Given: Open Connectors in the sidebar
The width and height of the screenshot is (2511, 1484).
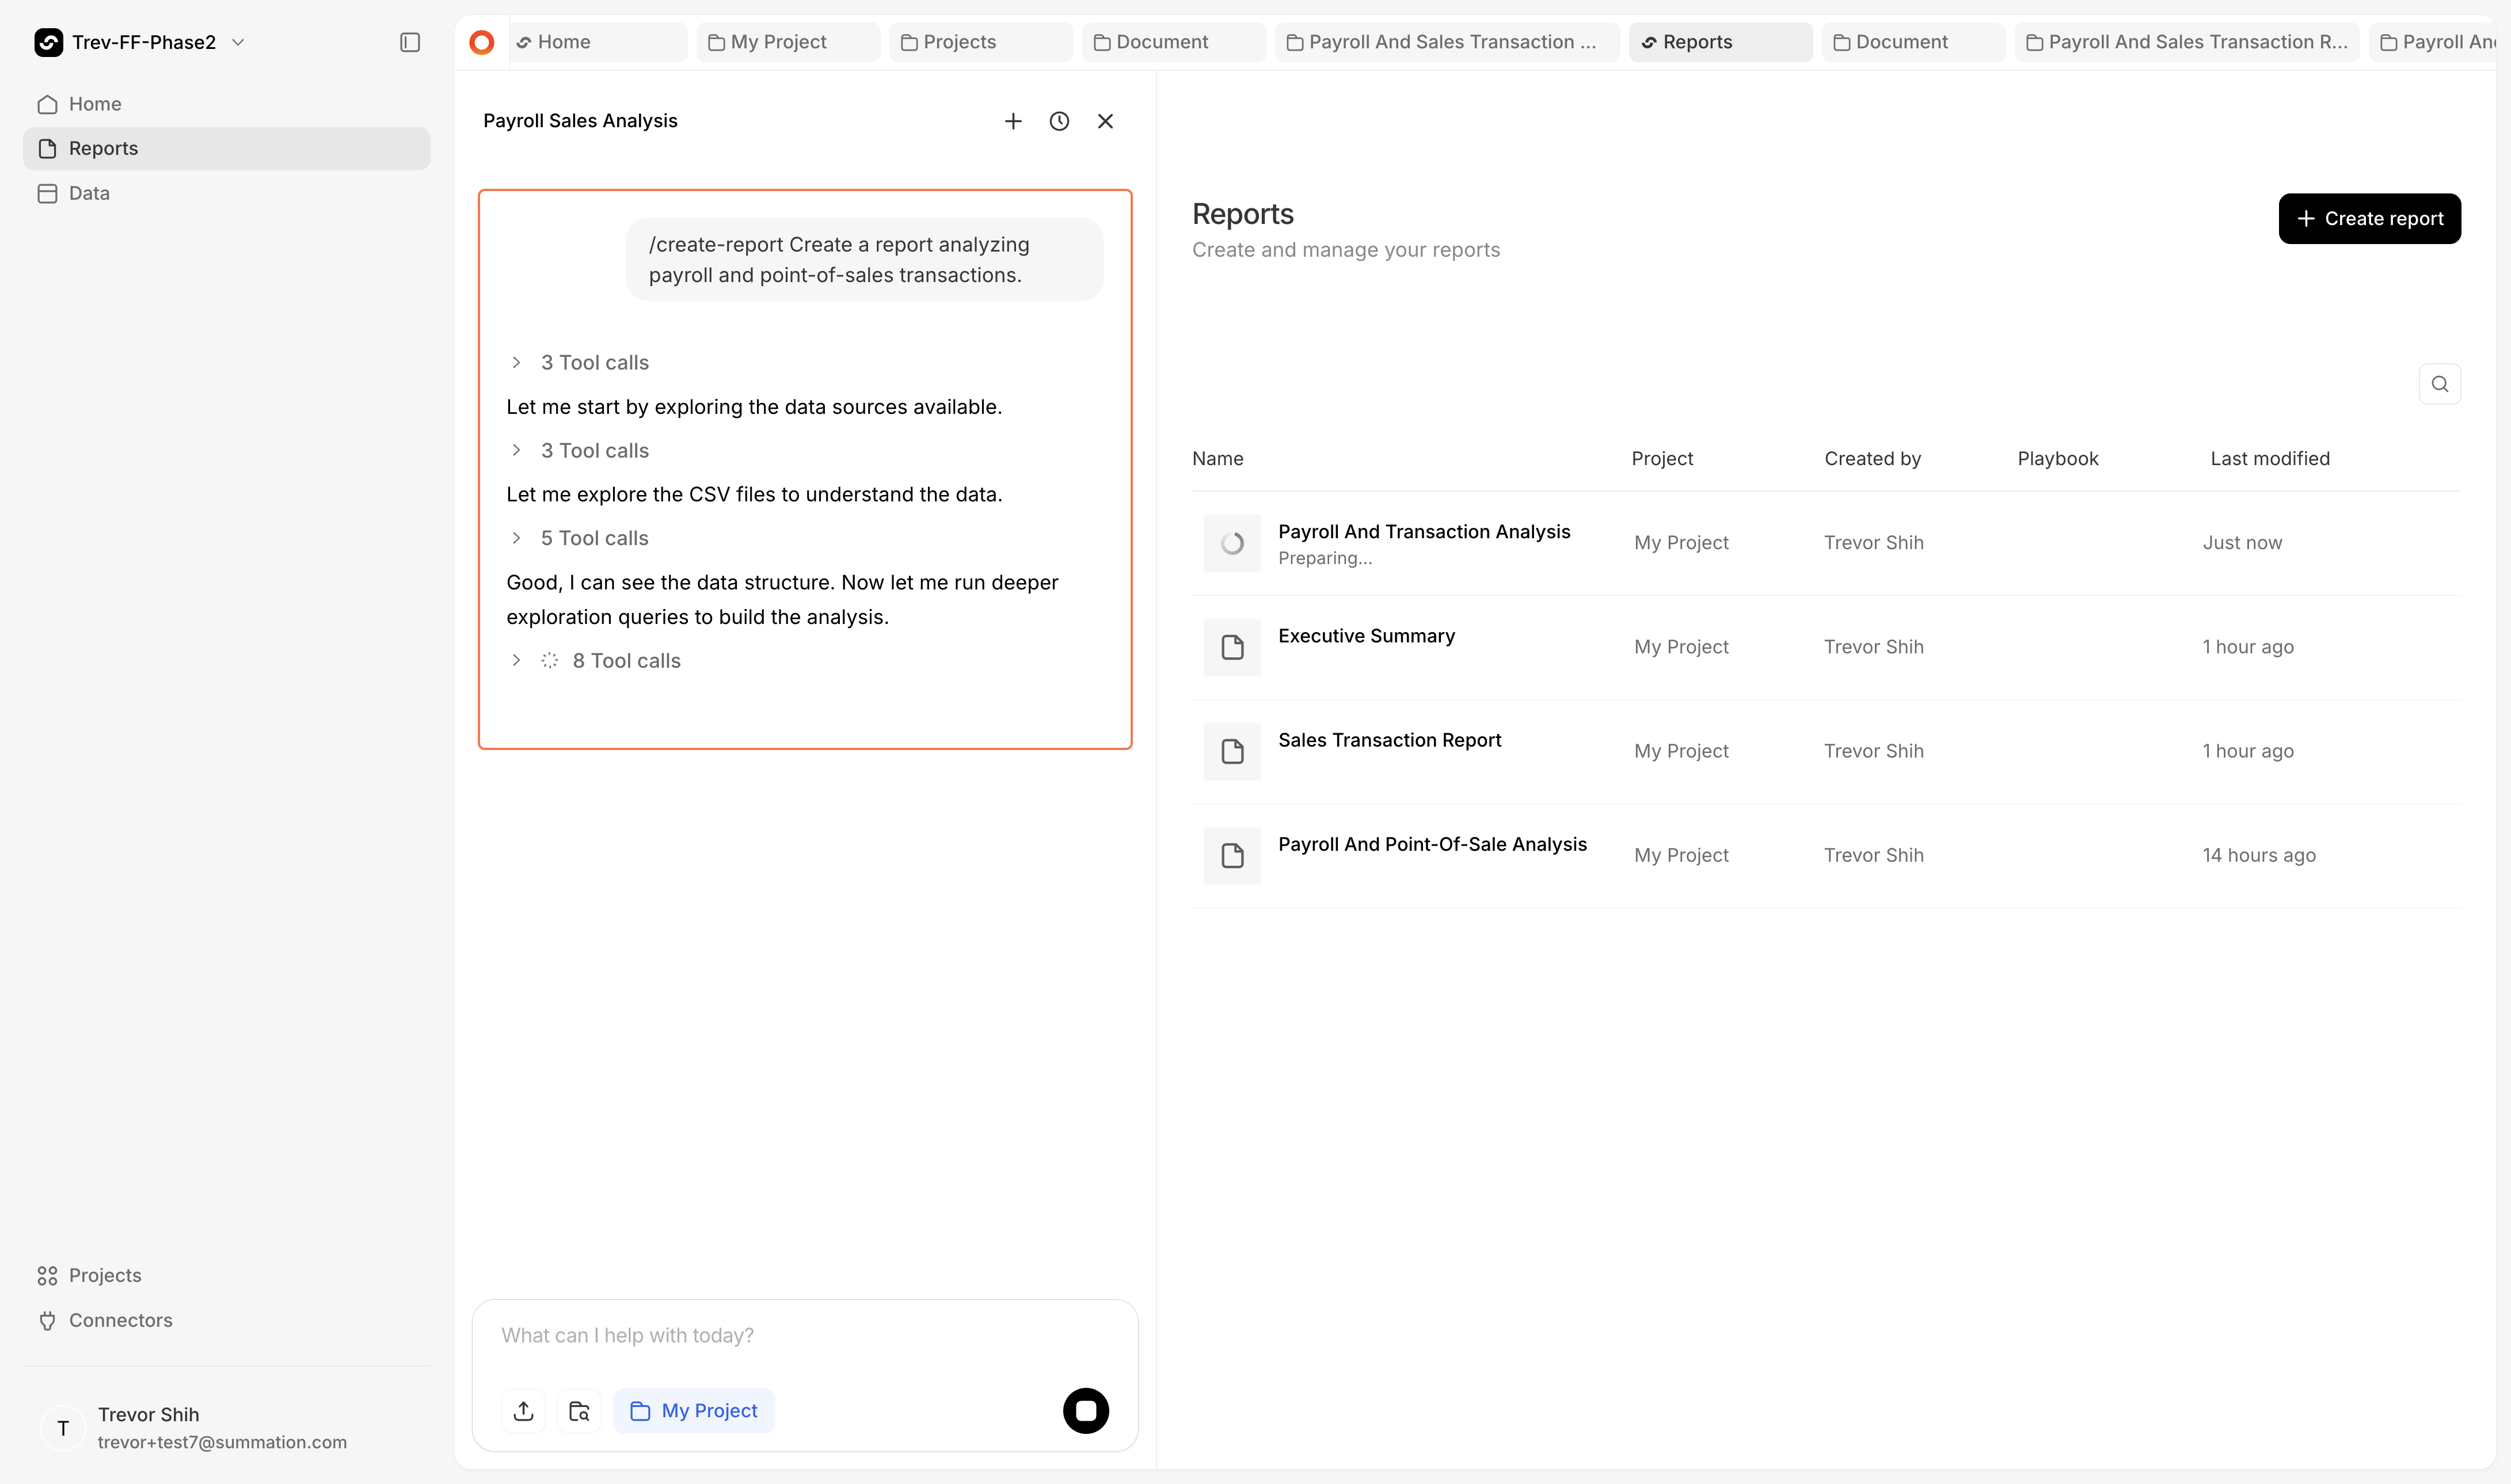Looking at the screenshot, I should 227,1320.
